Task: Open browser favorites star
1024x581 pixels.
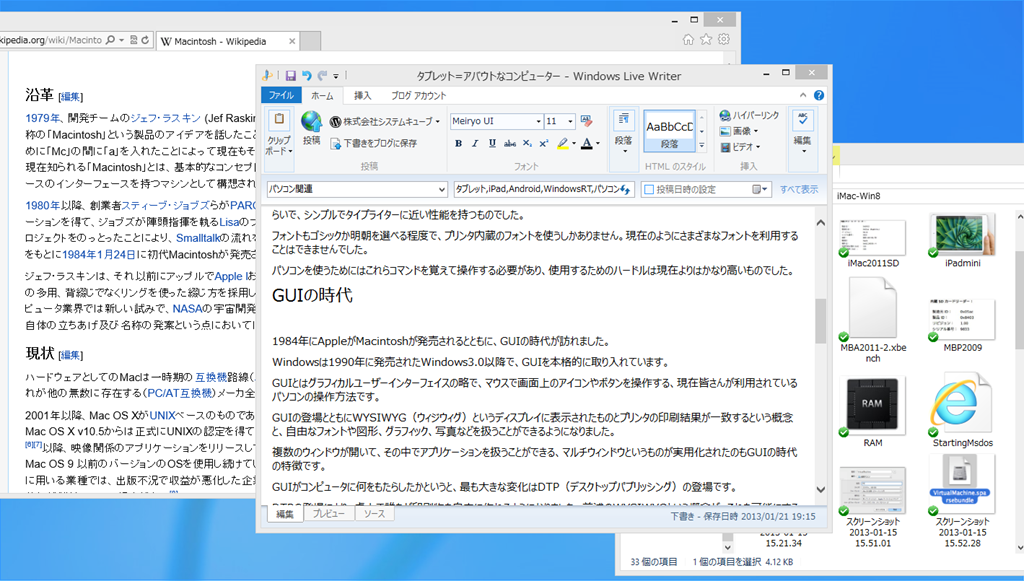Action: coord(706,39)
